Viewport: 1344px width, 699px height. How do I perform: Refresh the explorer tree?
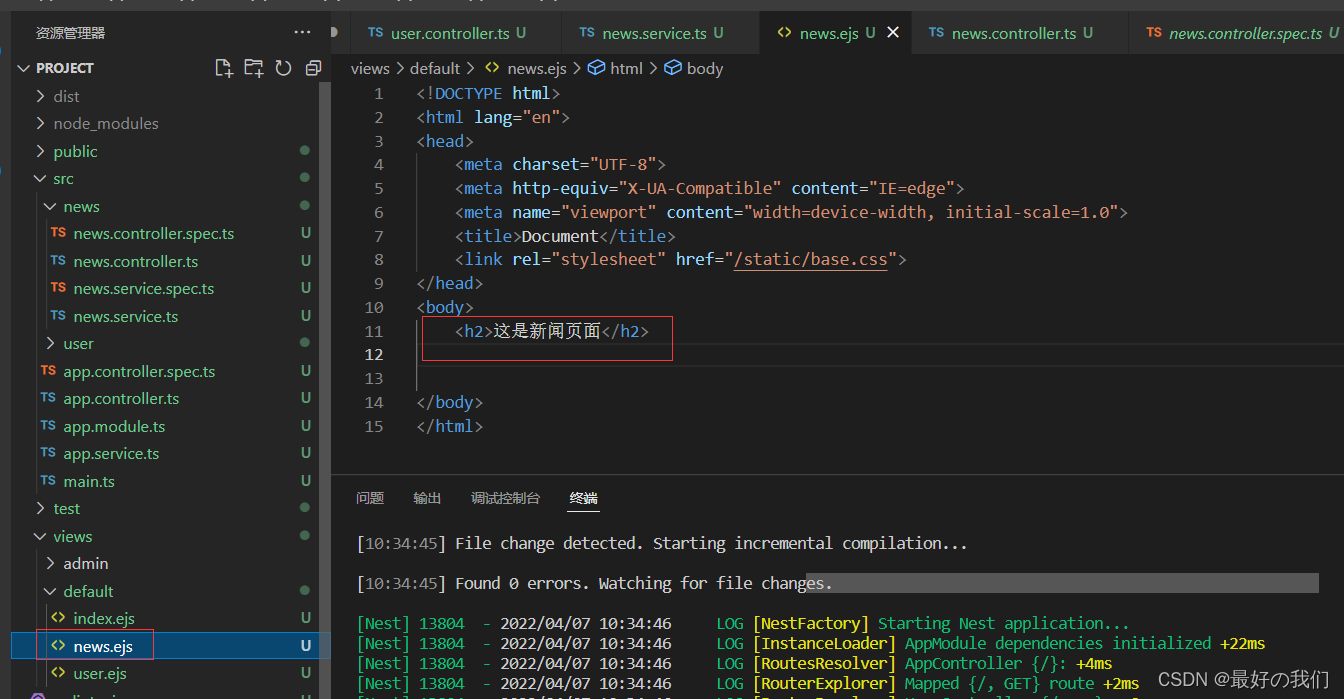click(284, 68)
